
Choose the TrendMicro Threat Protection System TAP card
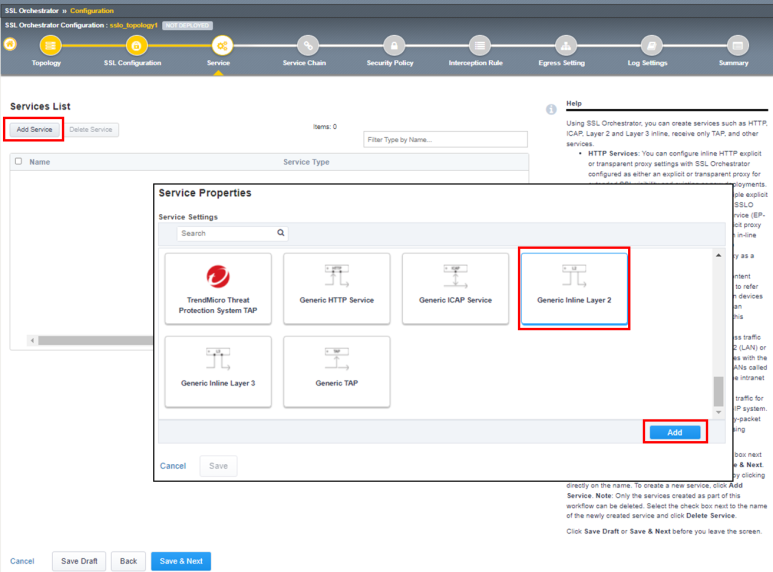(218, 289)
